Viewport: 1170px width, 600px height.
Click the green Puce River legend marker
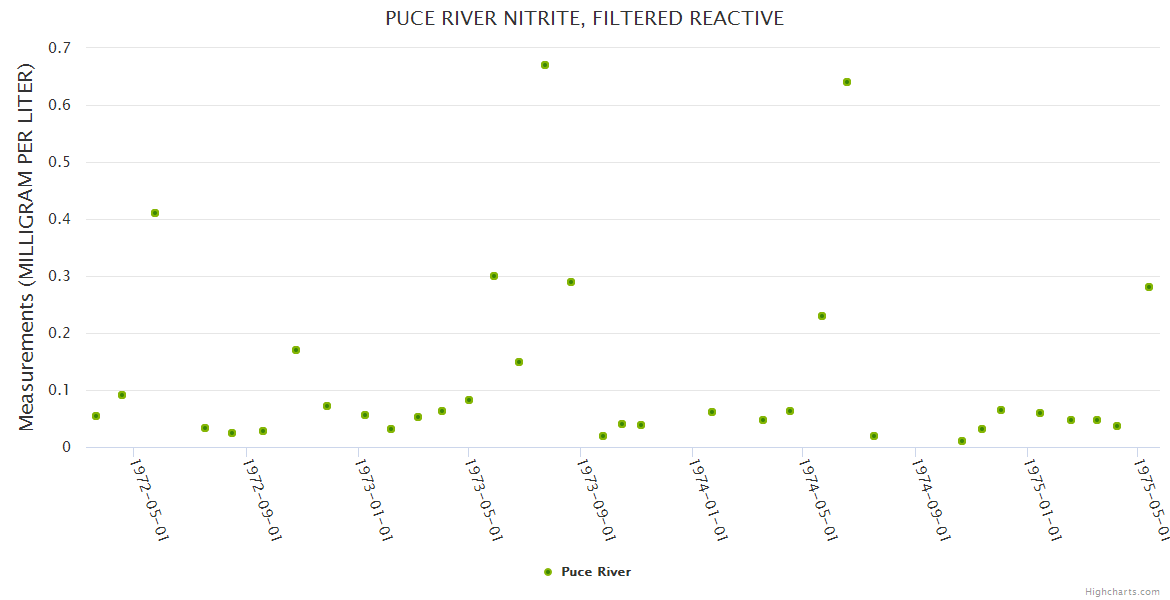tap(547, 572)
